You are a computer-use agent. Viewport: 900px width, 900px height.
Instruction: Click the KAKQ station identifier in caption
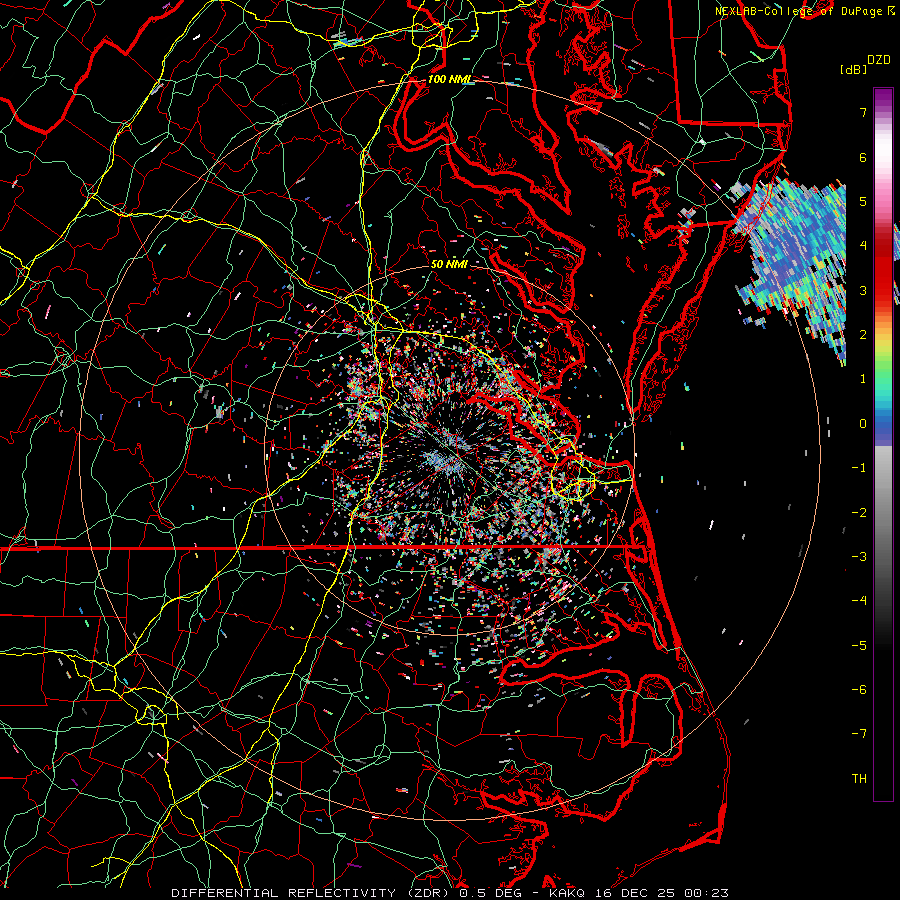coord(568,893)
